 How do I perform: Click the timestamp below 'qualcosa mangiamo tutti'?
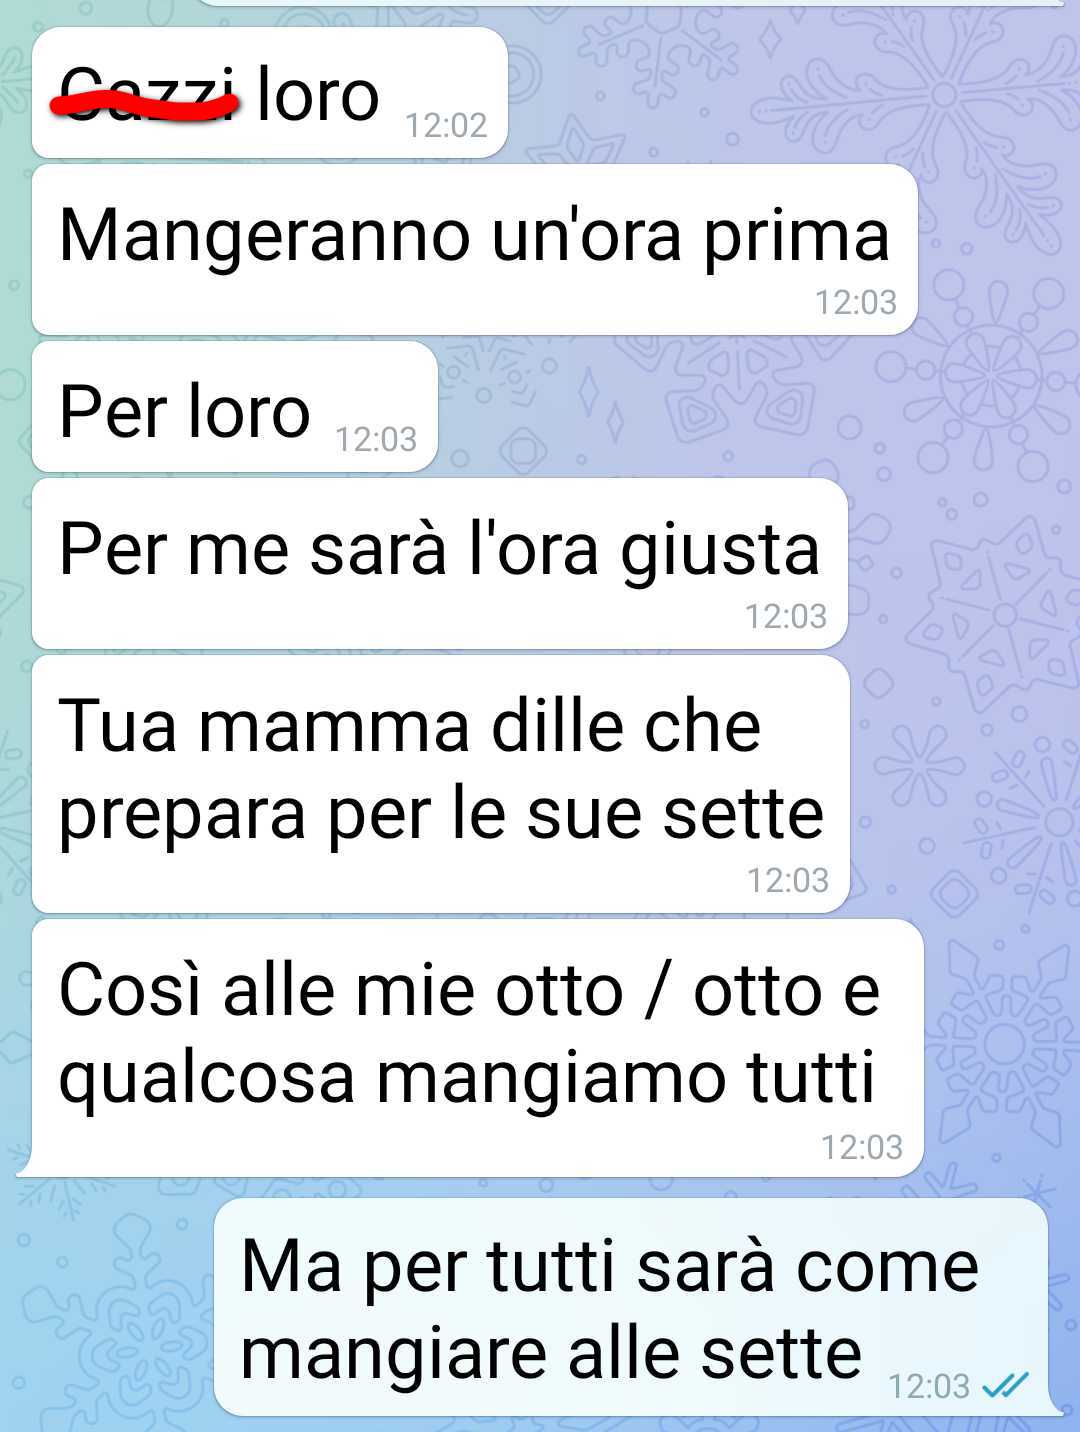click(862, 1147)
